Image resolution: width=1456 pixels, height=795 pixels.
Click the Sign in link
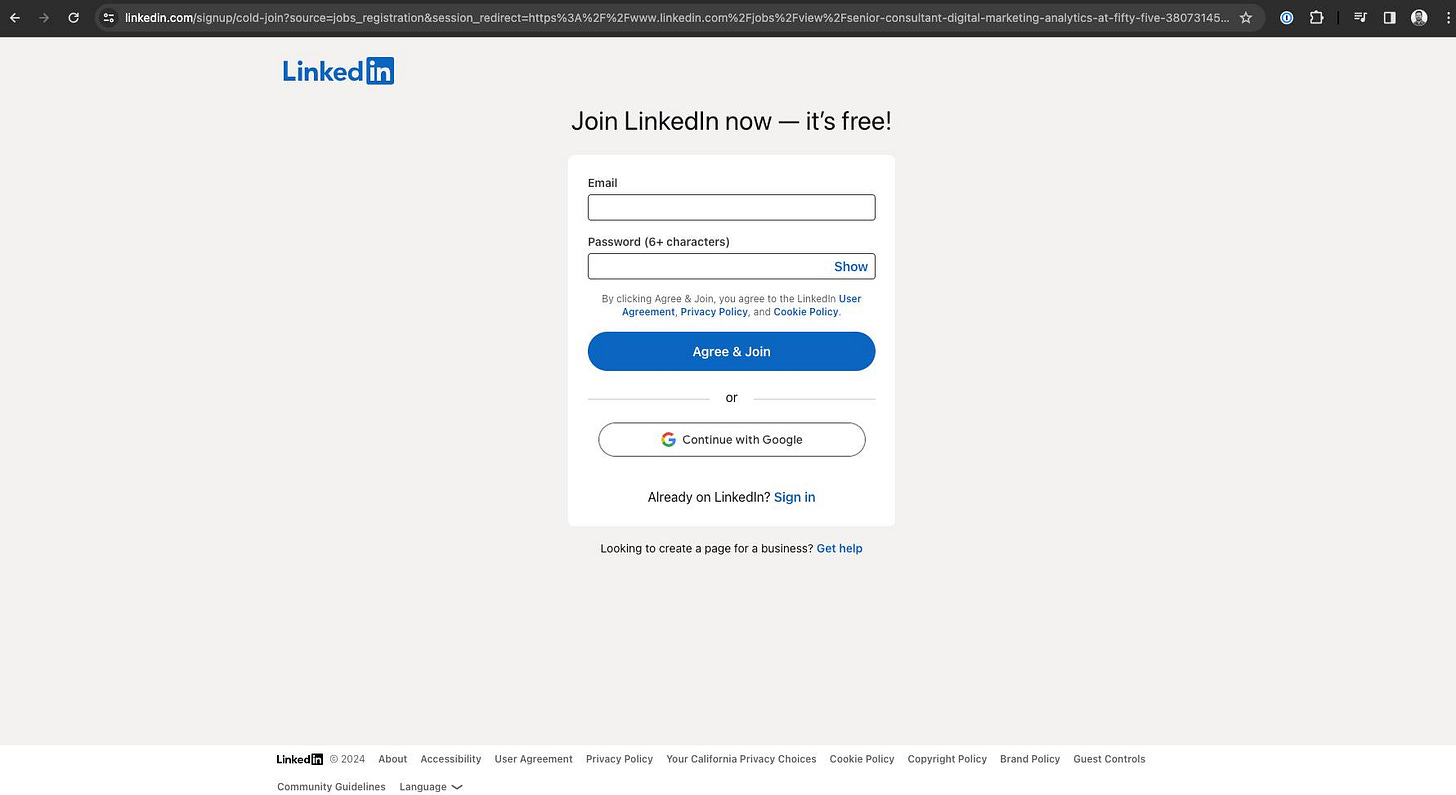[795, 497]
